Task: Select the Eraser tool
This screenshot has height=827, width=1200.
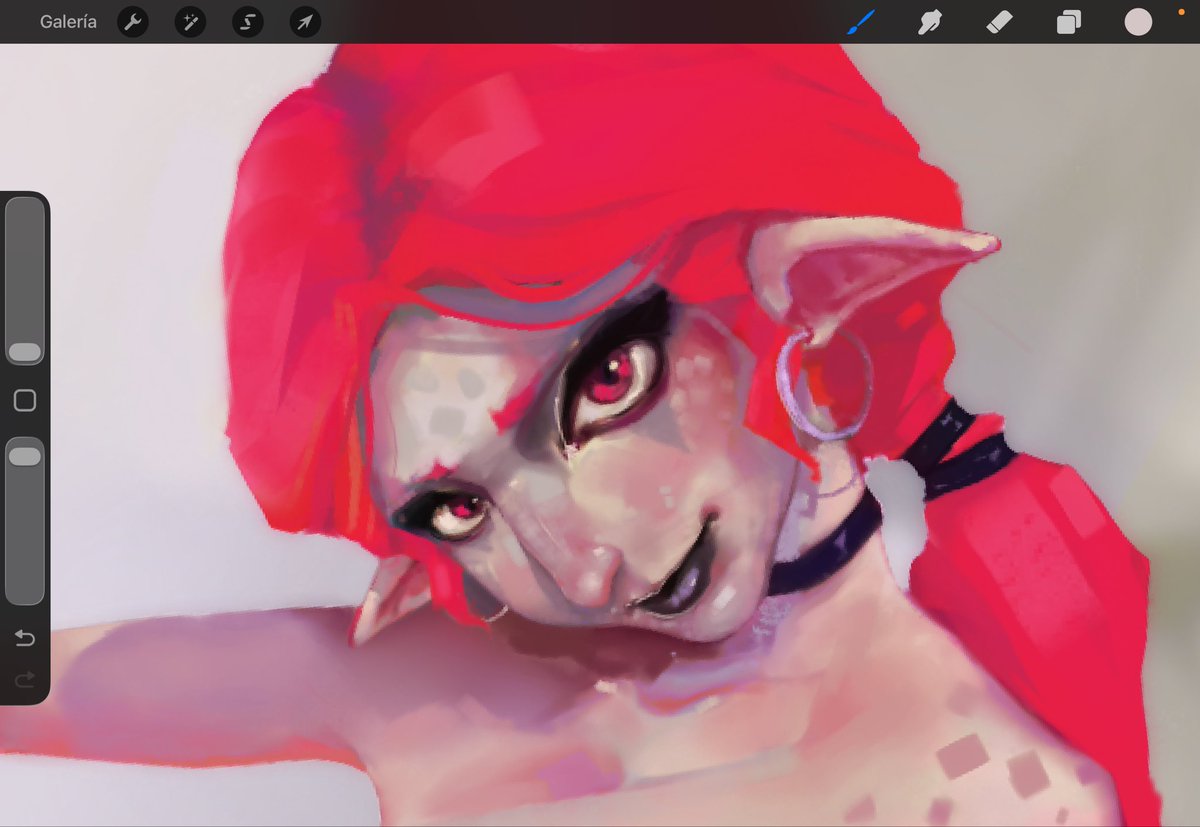Action: pyautogui.click(x=1000, y=22)
